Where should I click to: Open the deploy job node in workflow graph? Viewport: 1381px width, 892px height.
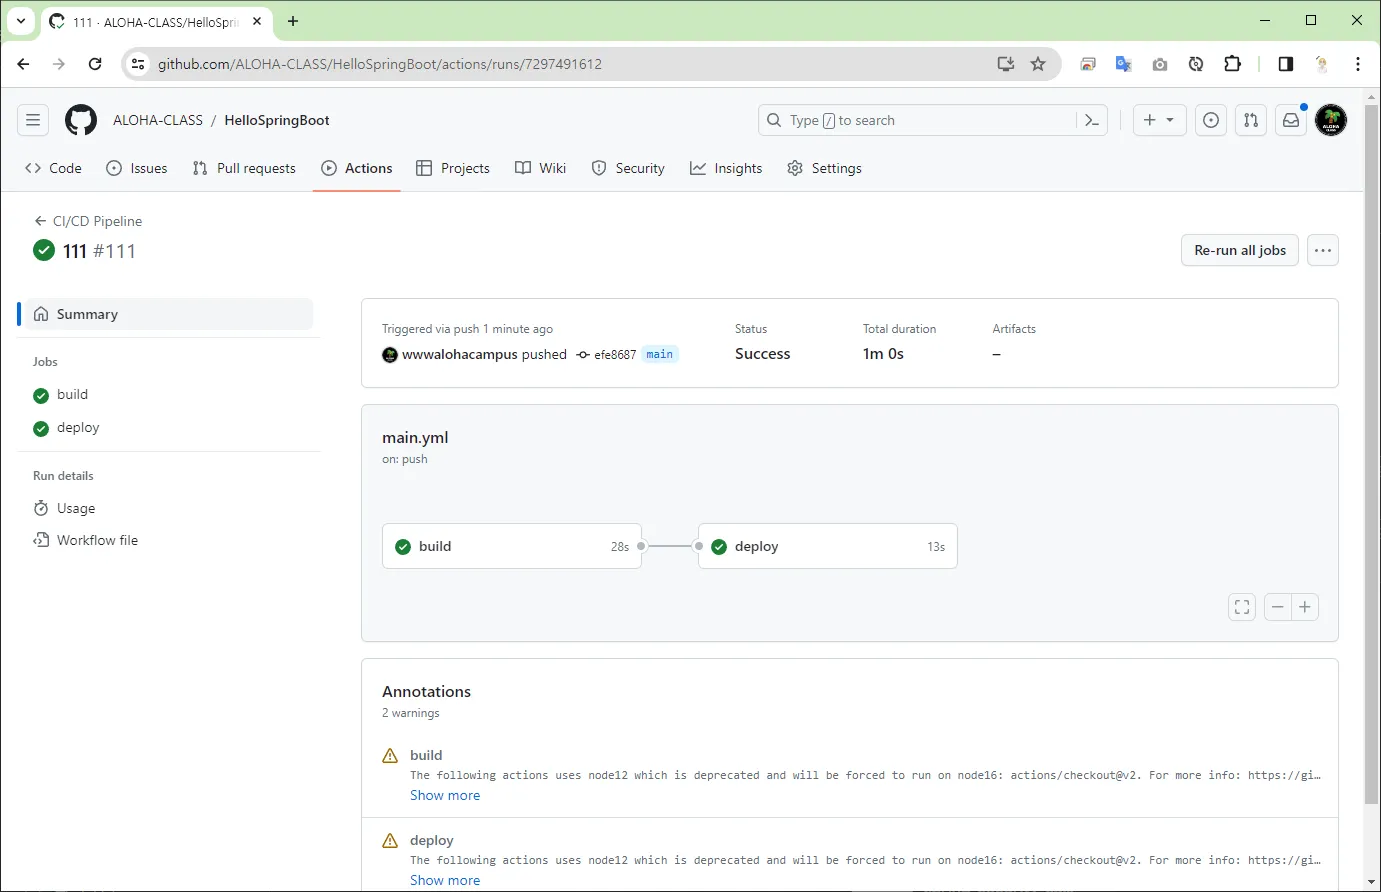pyautogui.click(x=828, y=546)
